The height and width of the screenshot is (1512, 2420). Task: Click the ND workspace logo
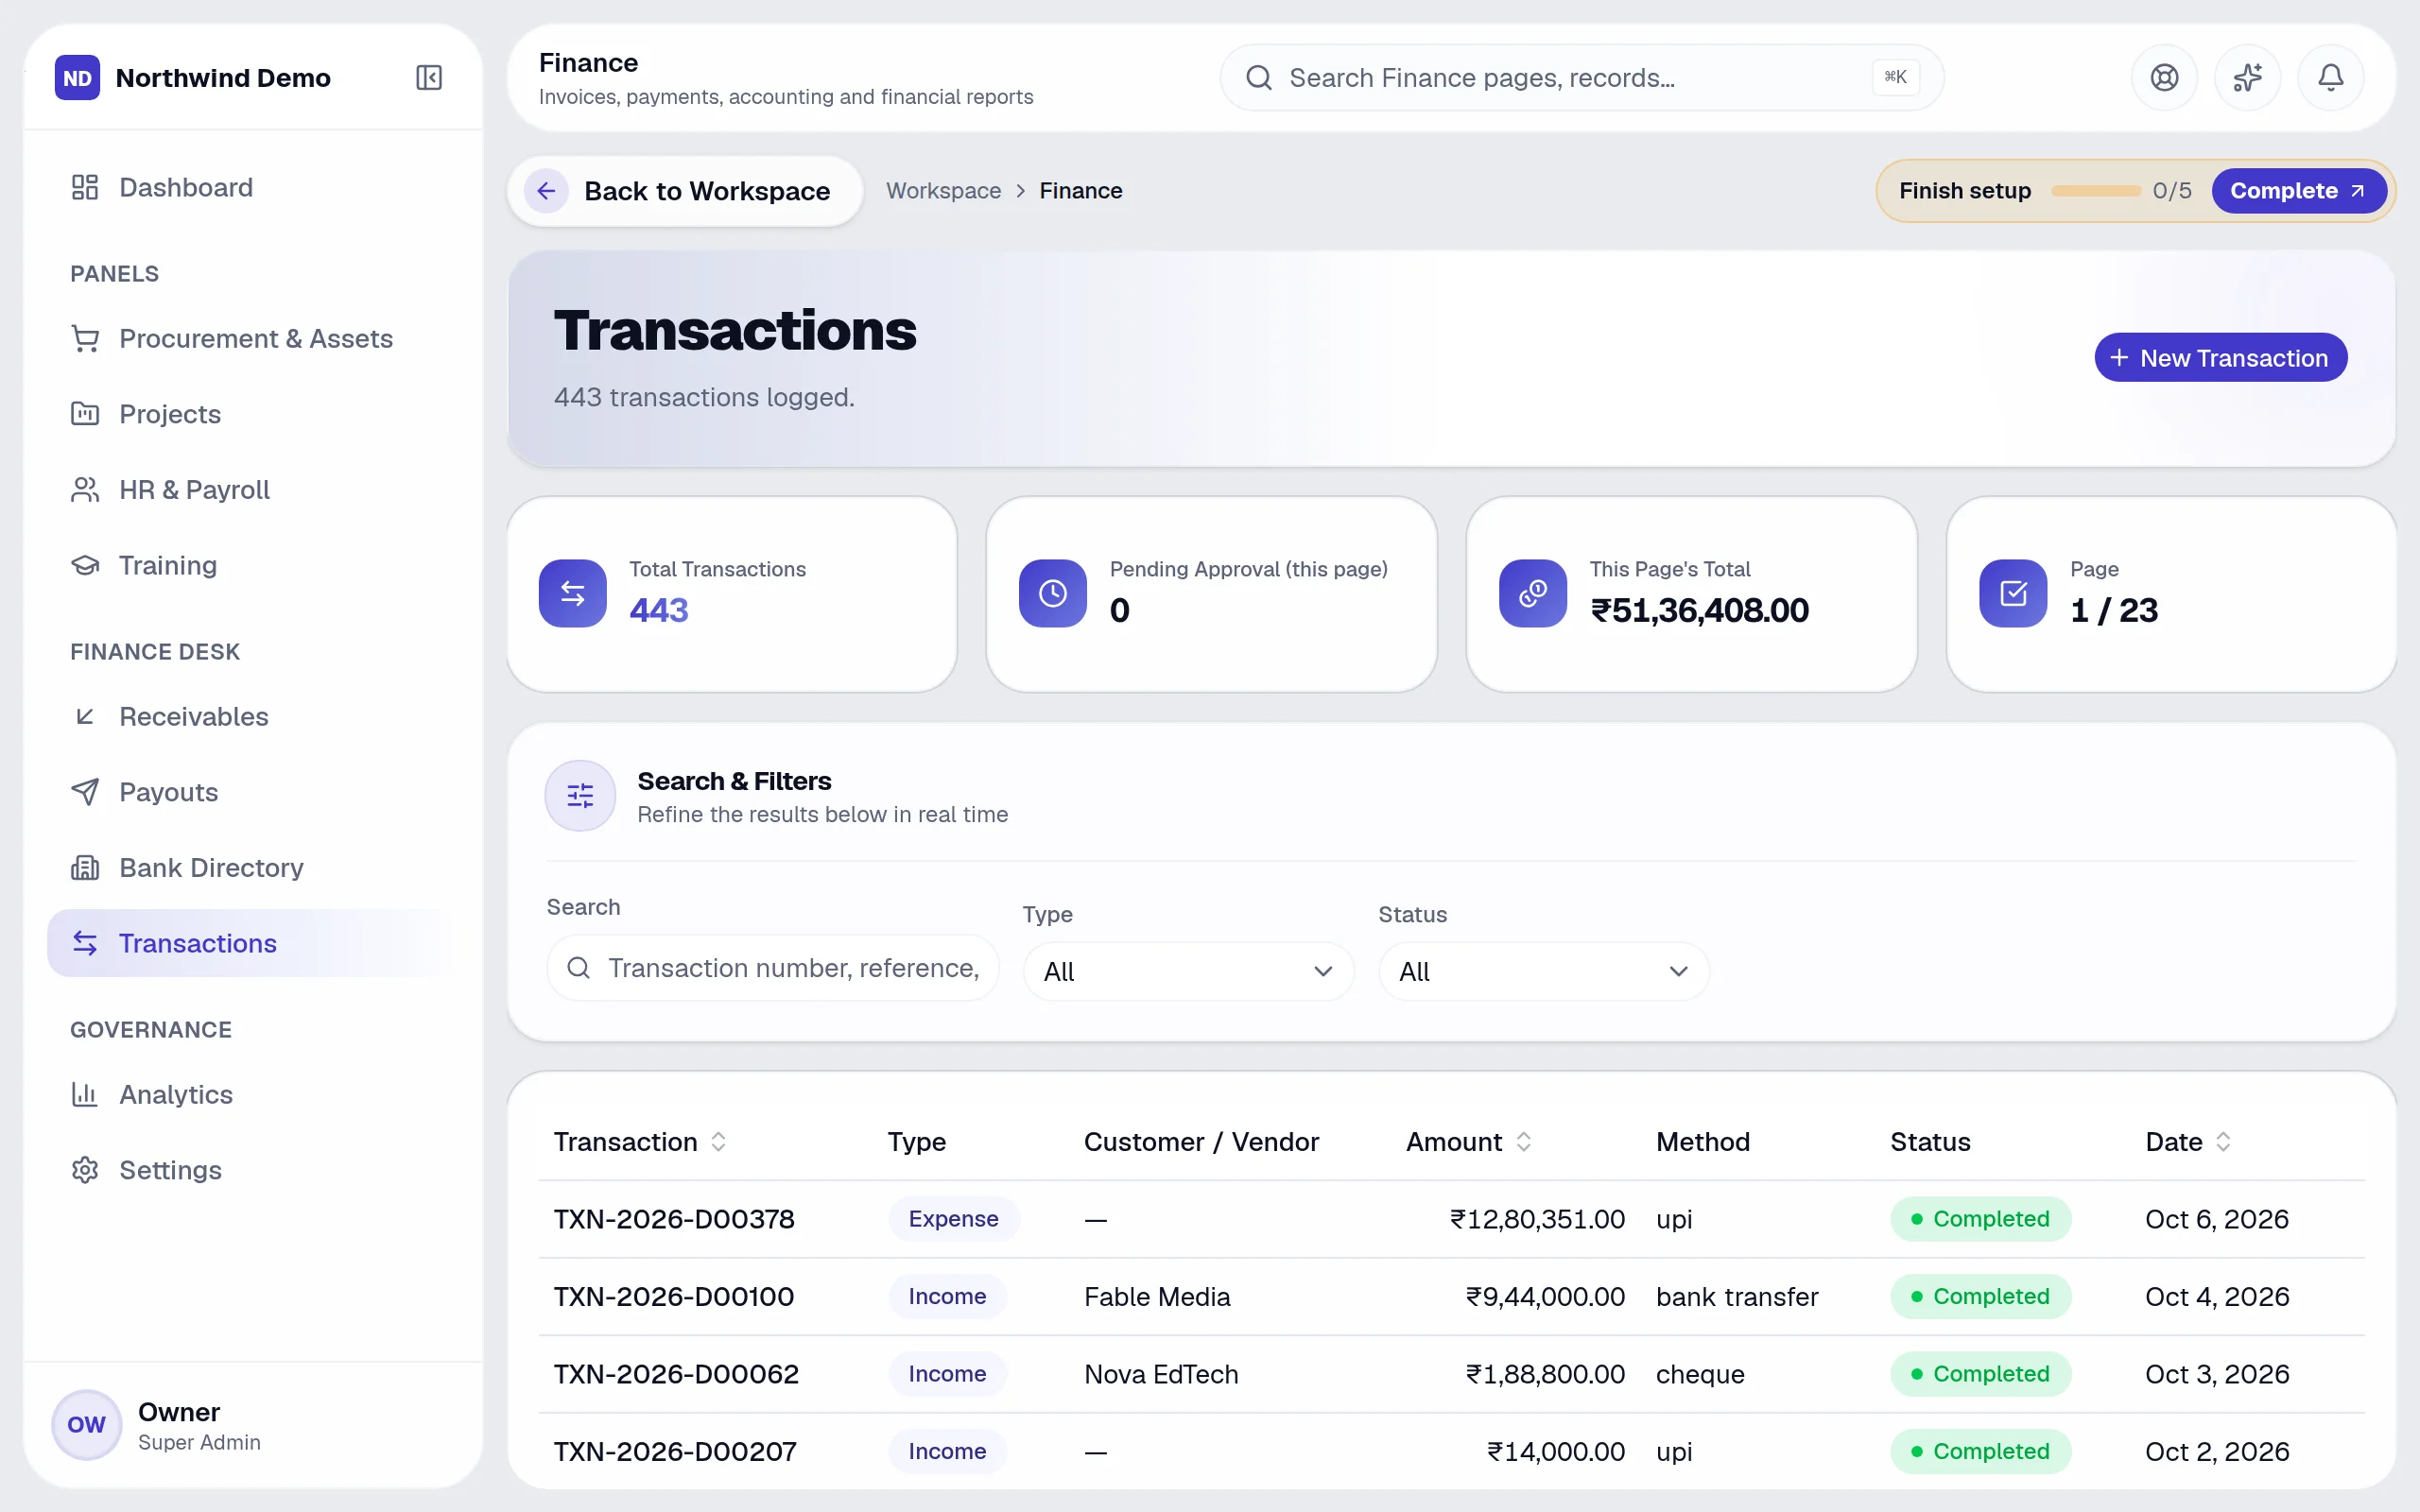[x=77, y=78]
